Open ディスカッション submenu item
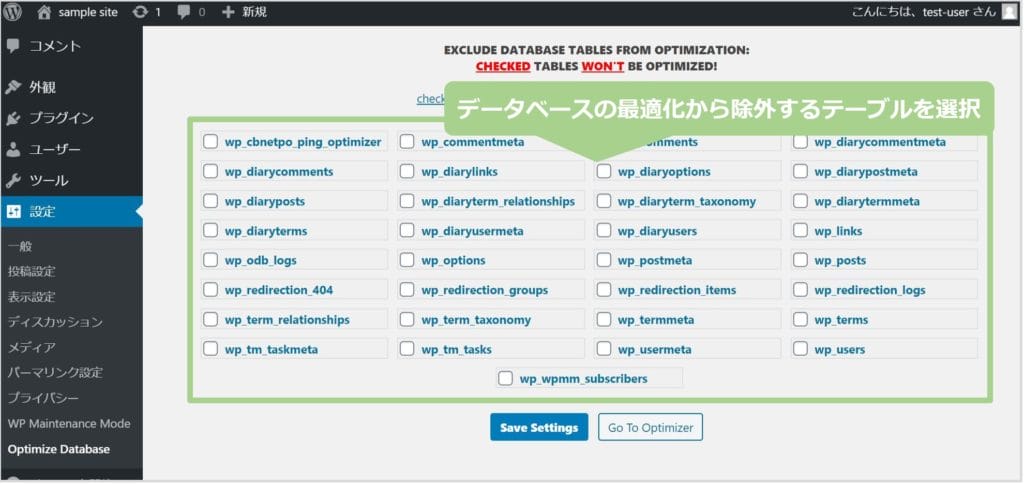Viewport: 1024px width, 484px height. tap(56, 322)
